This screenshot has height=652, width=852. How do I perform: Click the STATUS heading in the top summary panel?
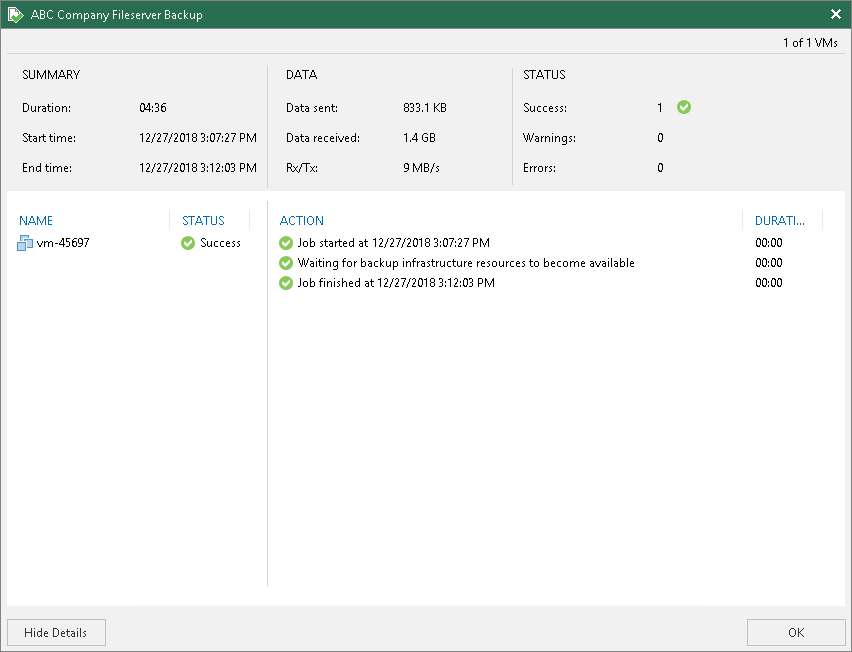544,74
